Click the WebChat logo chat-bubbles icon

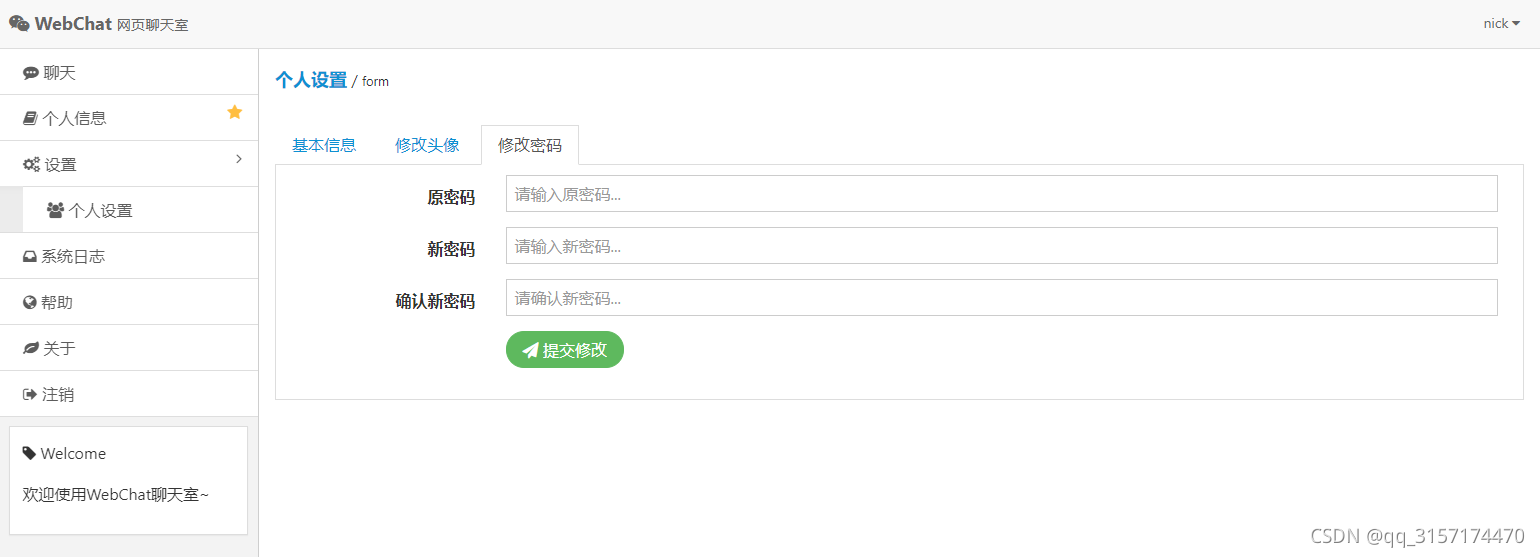(x=19, y=23)
